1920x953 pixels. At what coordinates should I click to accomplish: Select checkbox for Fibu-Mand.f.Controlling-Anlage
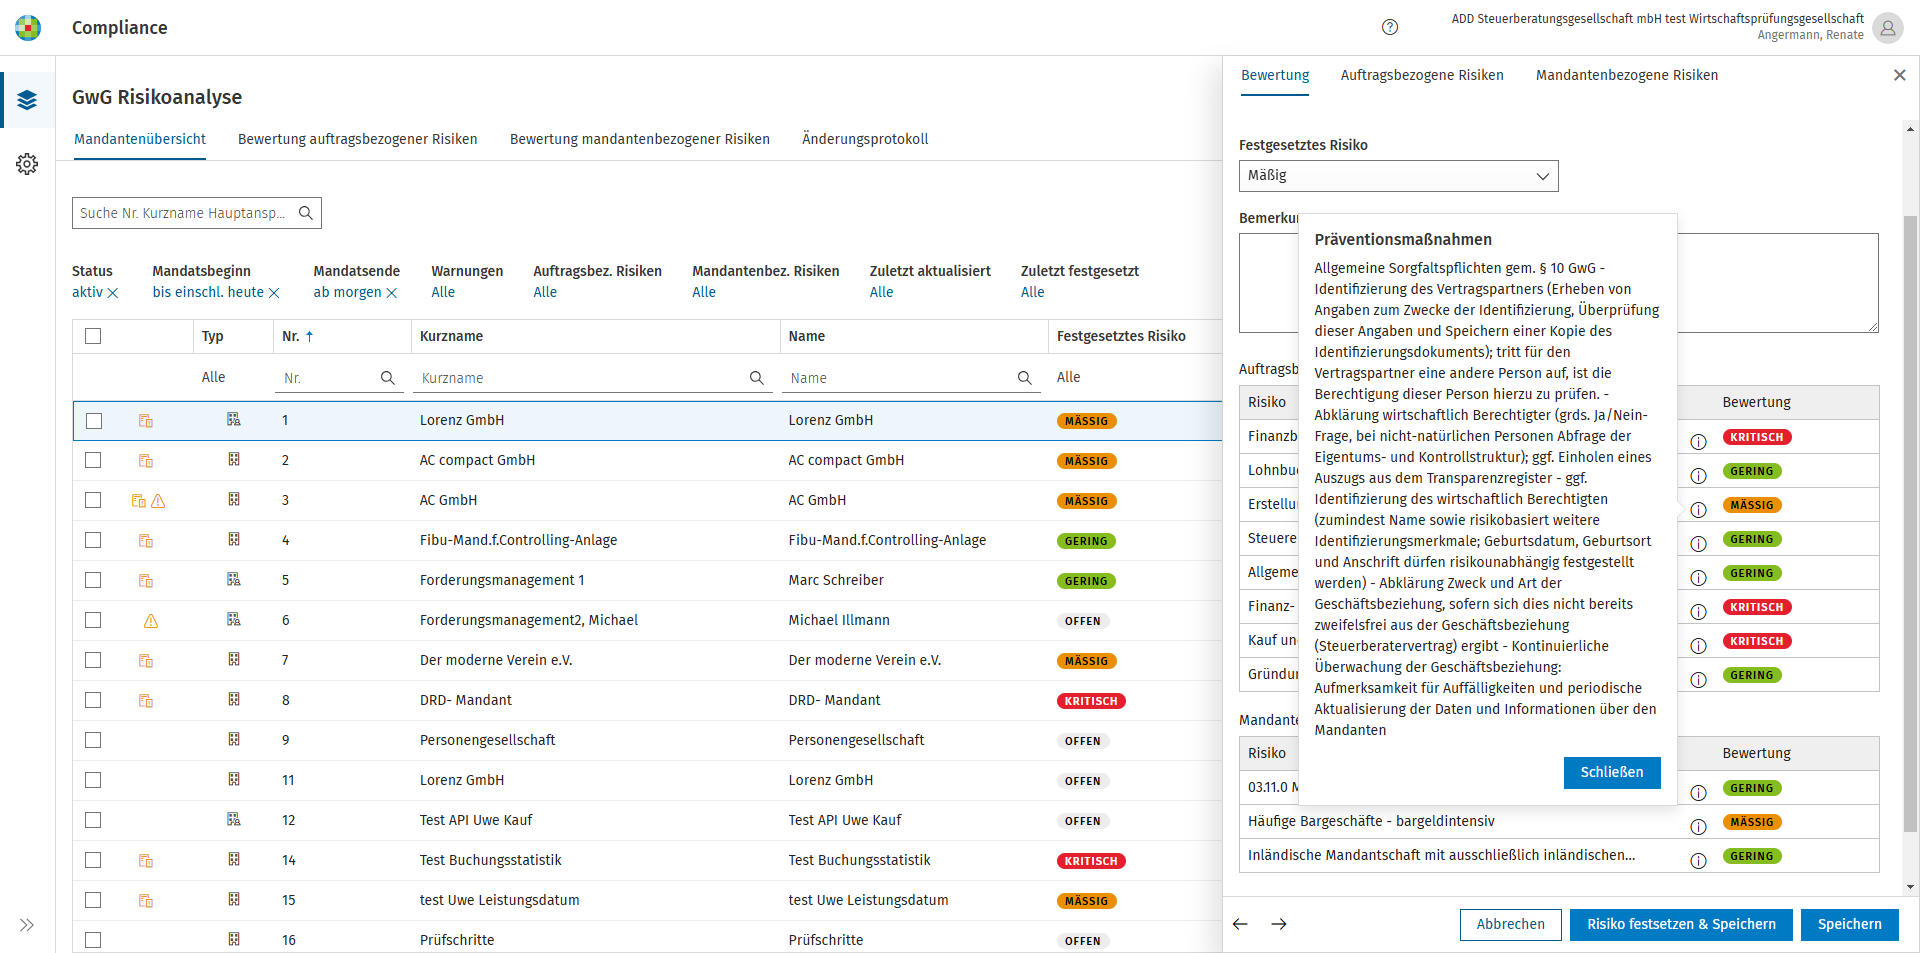[93, 540]
